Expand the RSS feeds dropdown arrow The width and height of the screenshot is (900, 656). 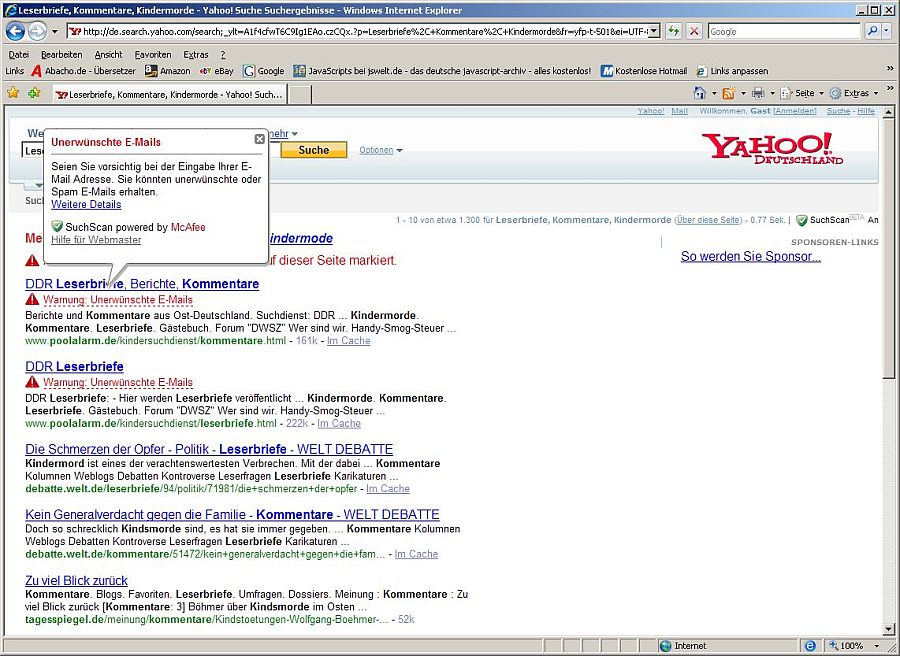pos(743,93)
